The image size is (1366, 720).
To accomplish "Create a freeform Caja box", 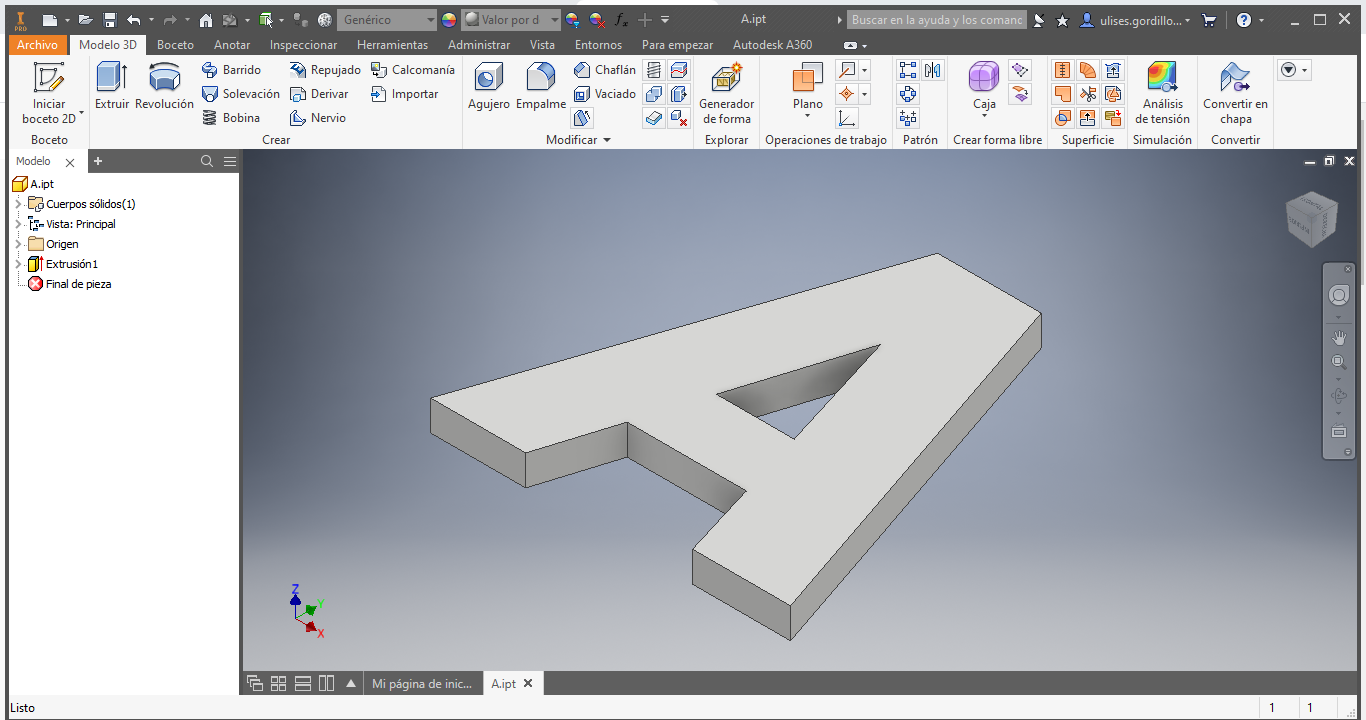I will 984,90.
